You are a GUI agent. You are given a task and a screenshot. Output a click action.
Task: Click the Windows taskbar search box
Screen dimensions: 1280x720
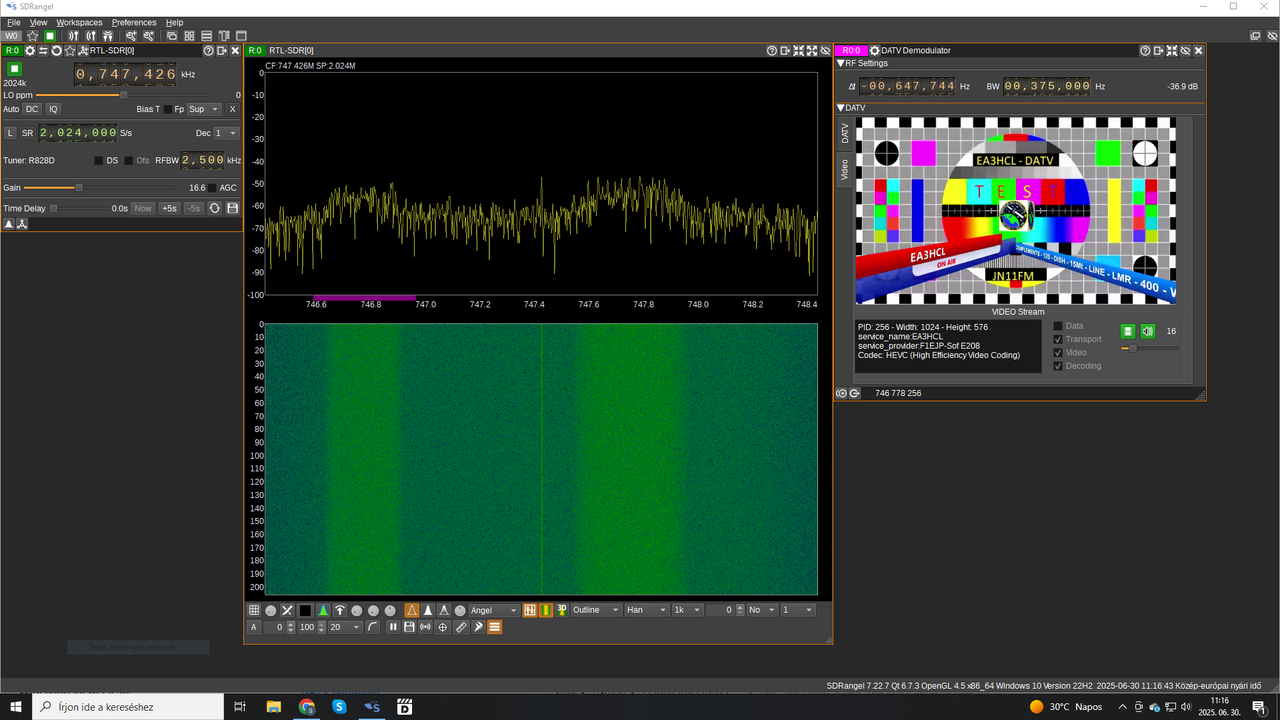129,707
